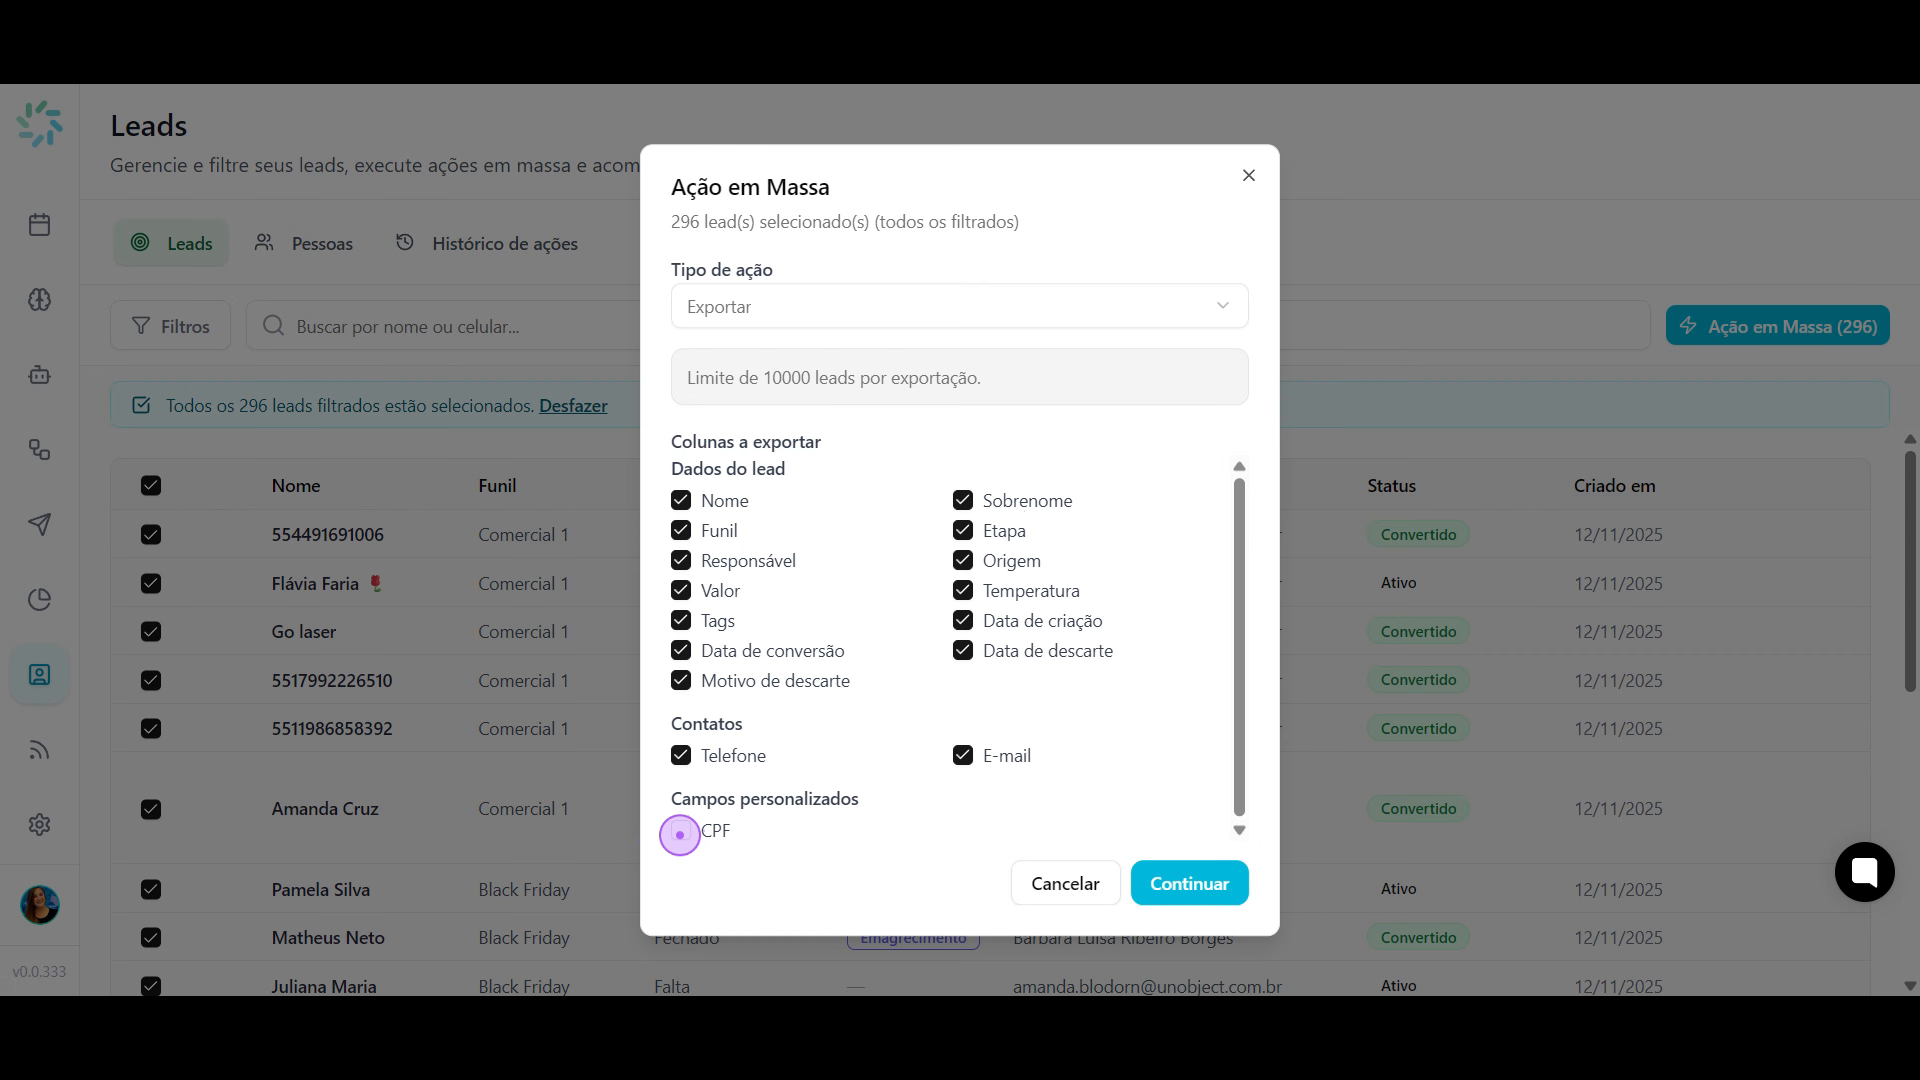Image resolution: width=1920 pixels, height=1080 pixels.
Task: Click the Convertido badge in Amanda Cruz row
Action: pos(1418,808)
